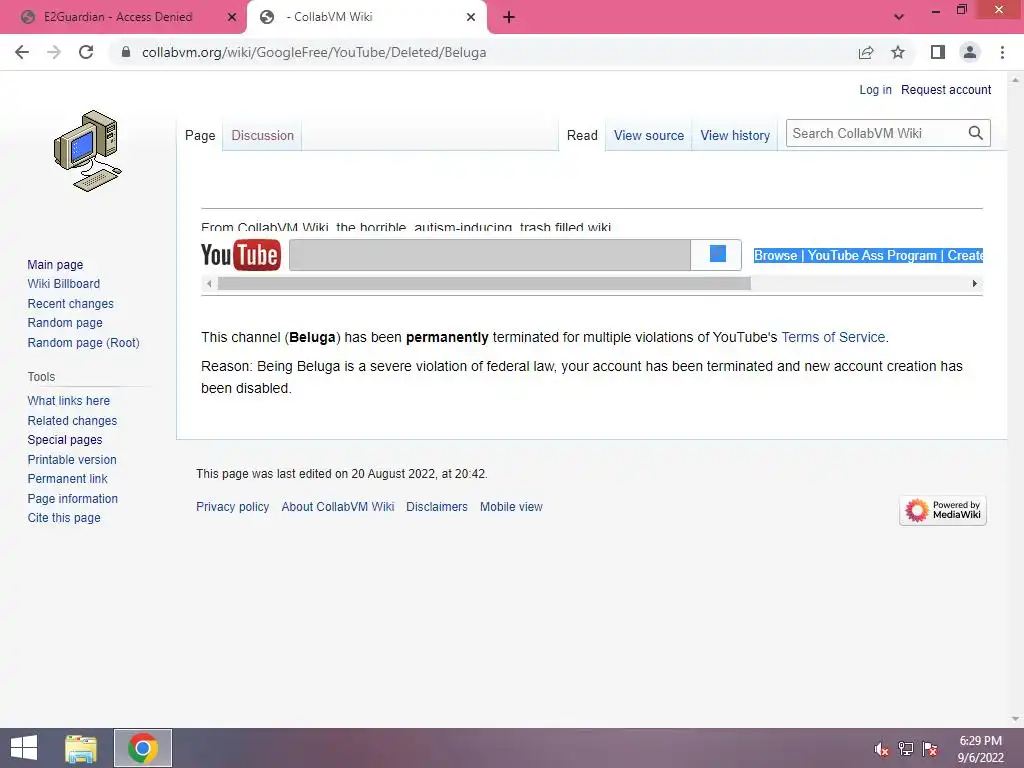Screen dimensions: 1024x768
Task: Open Windows Start menu
Action: coord(24,748)
